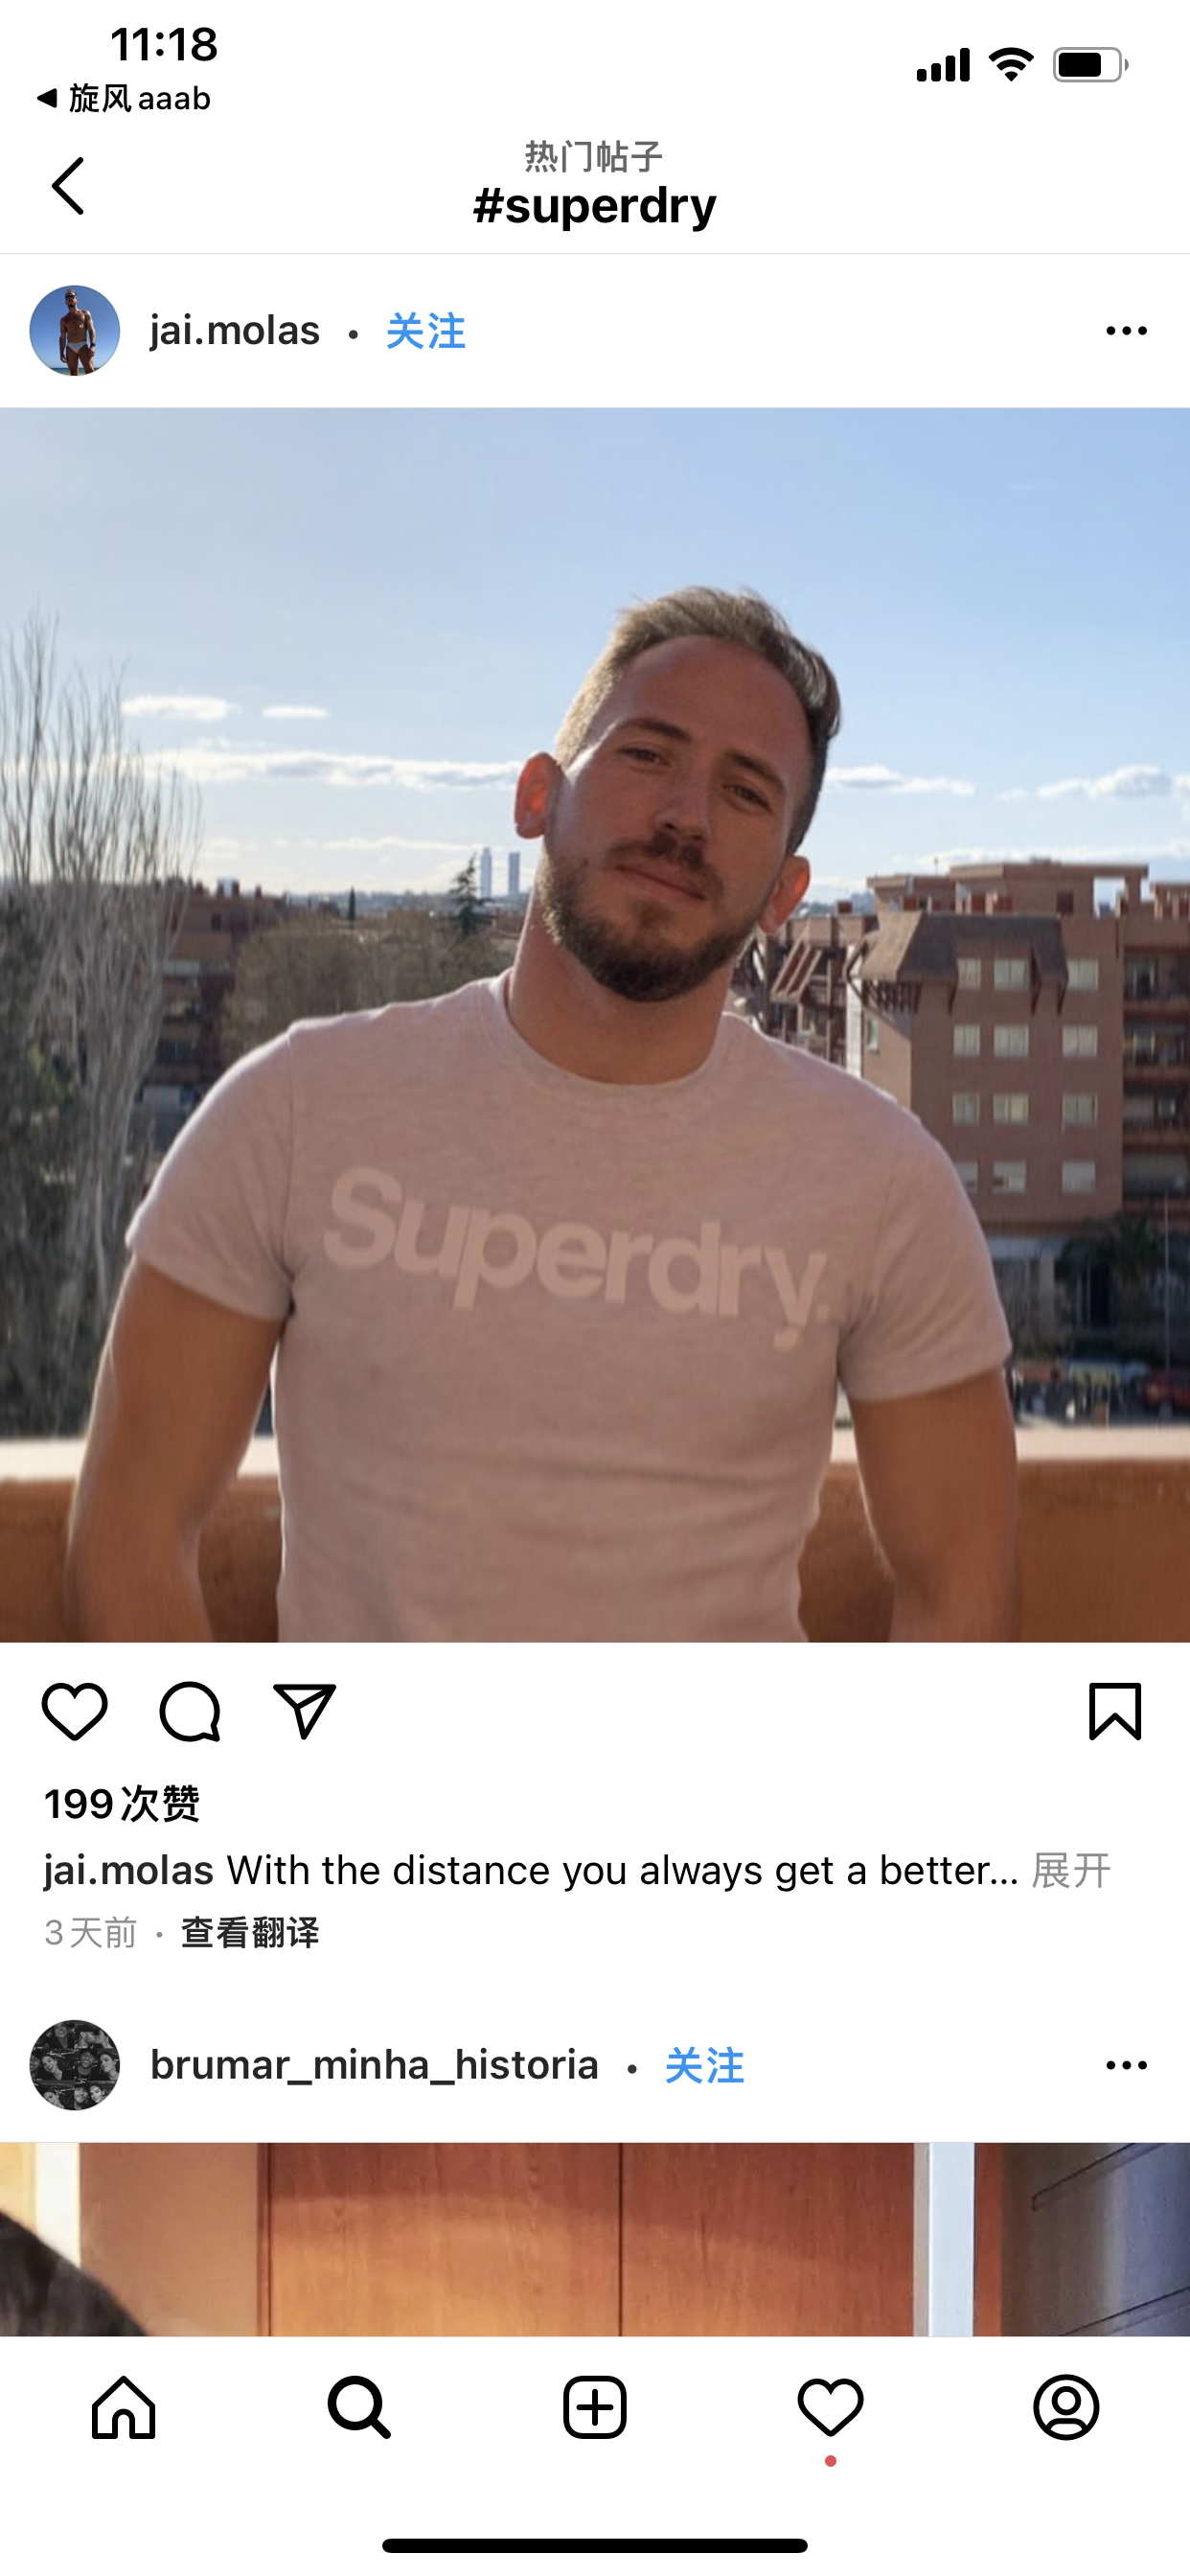The height and width of the screenshot is (2576, 1190).
Task: Open the Profile tab
Action: pos(1066,2407)
